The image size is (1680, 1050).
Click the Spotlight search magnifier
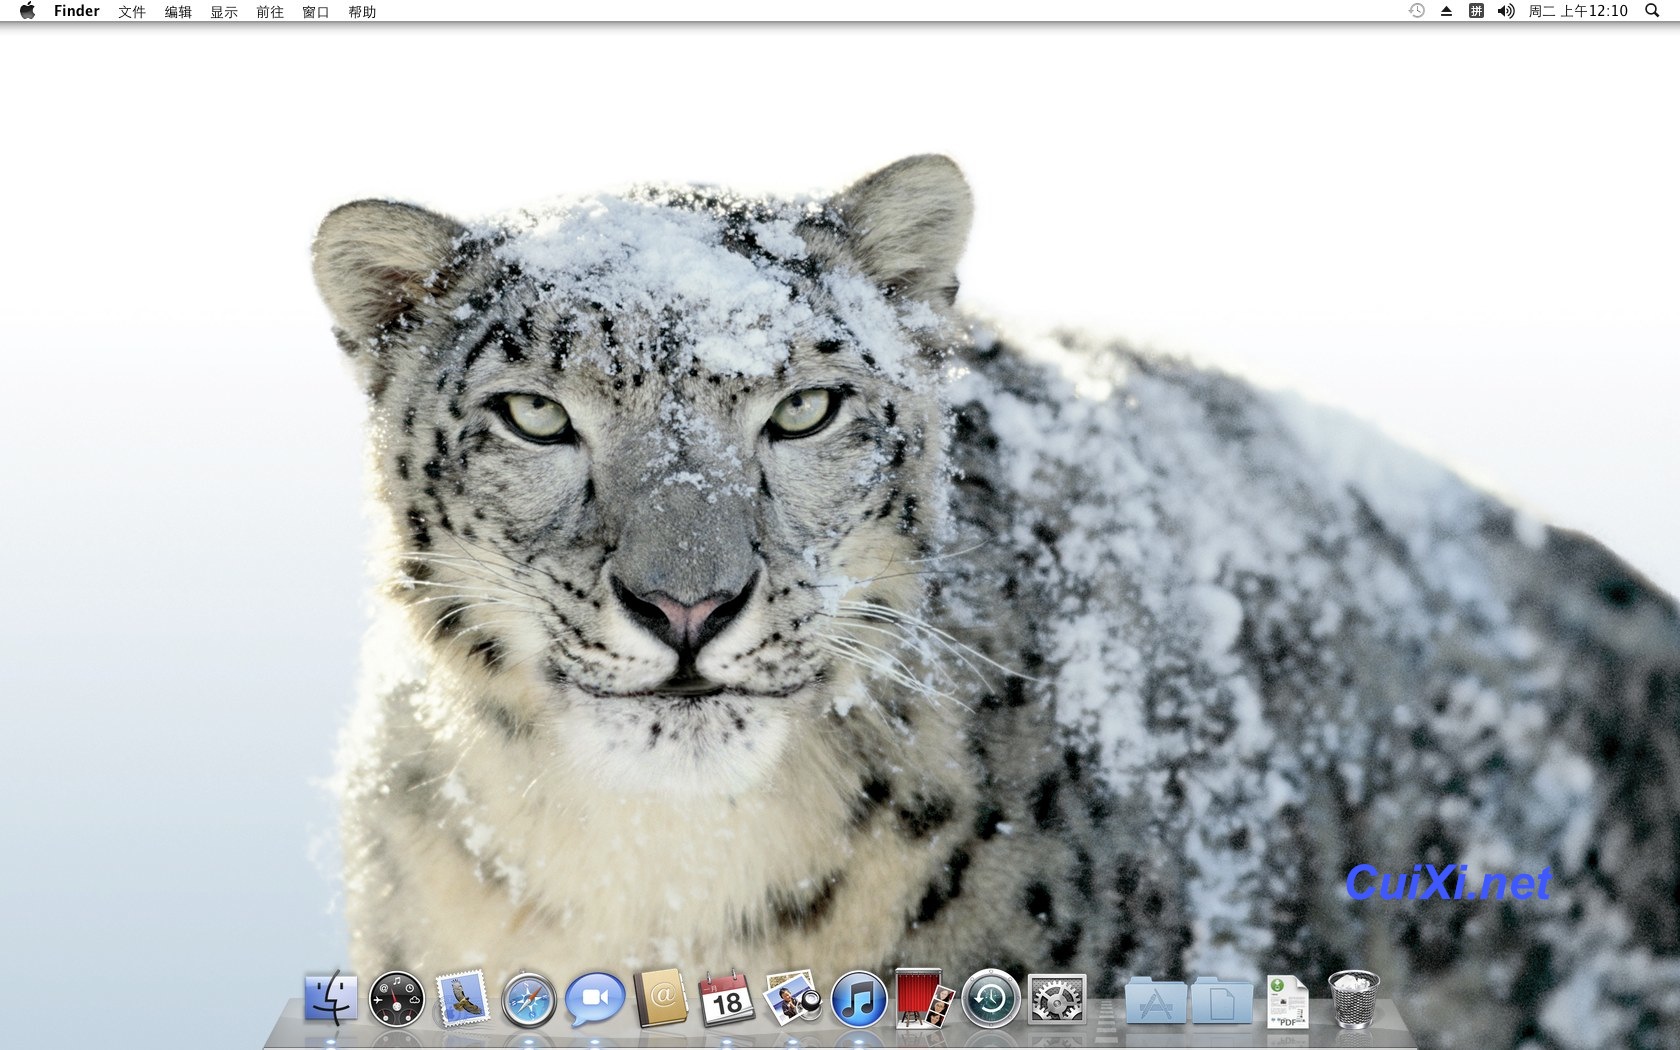pos(1652,11)
